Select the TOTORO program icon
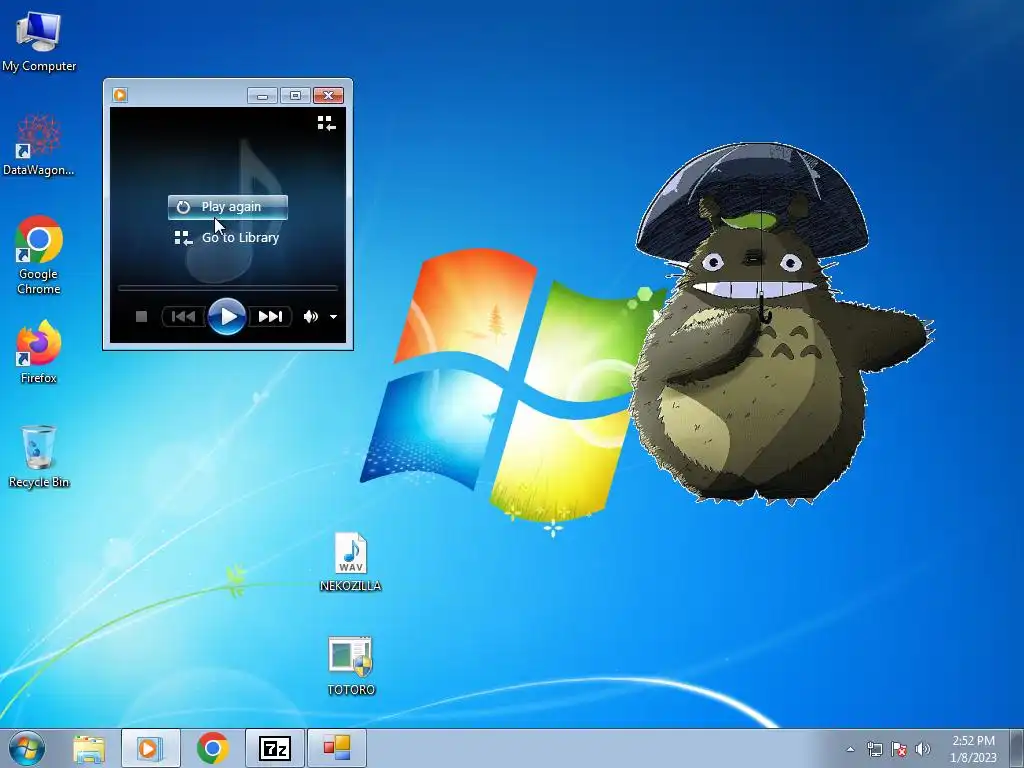This screenshot has width=1024, height=768. [351, 666]
